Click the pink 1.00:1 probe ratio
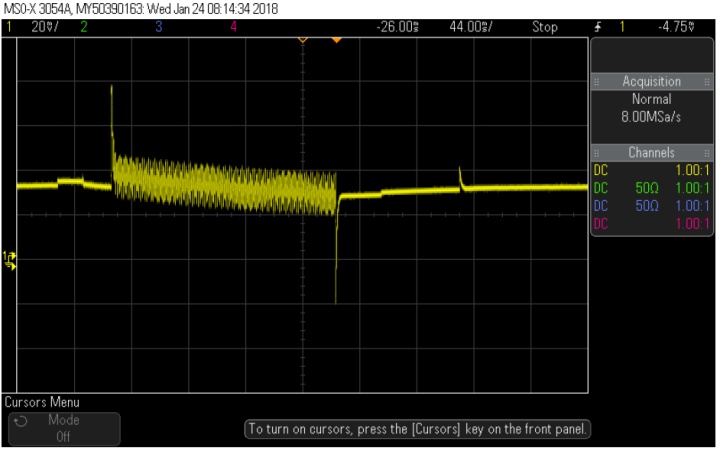 [x=692, y=224]
